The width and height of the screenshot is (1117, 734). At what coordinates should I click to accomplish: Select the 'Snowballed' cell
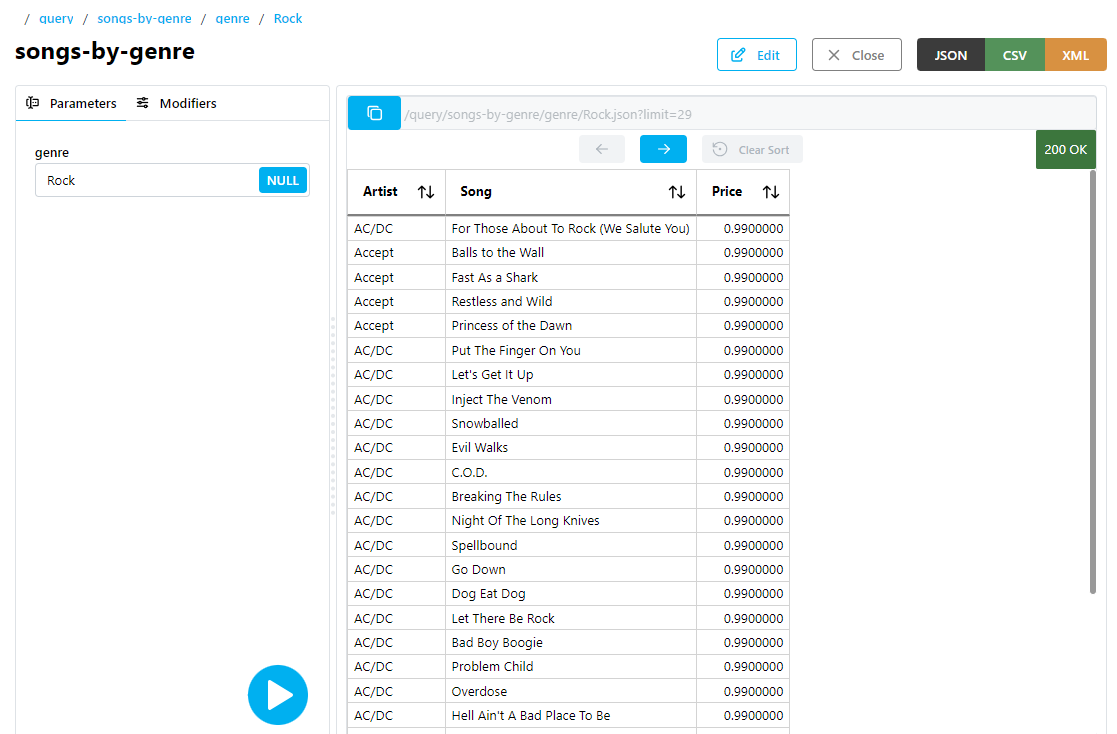pyautogui.click(x=571, y=423)
